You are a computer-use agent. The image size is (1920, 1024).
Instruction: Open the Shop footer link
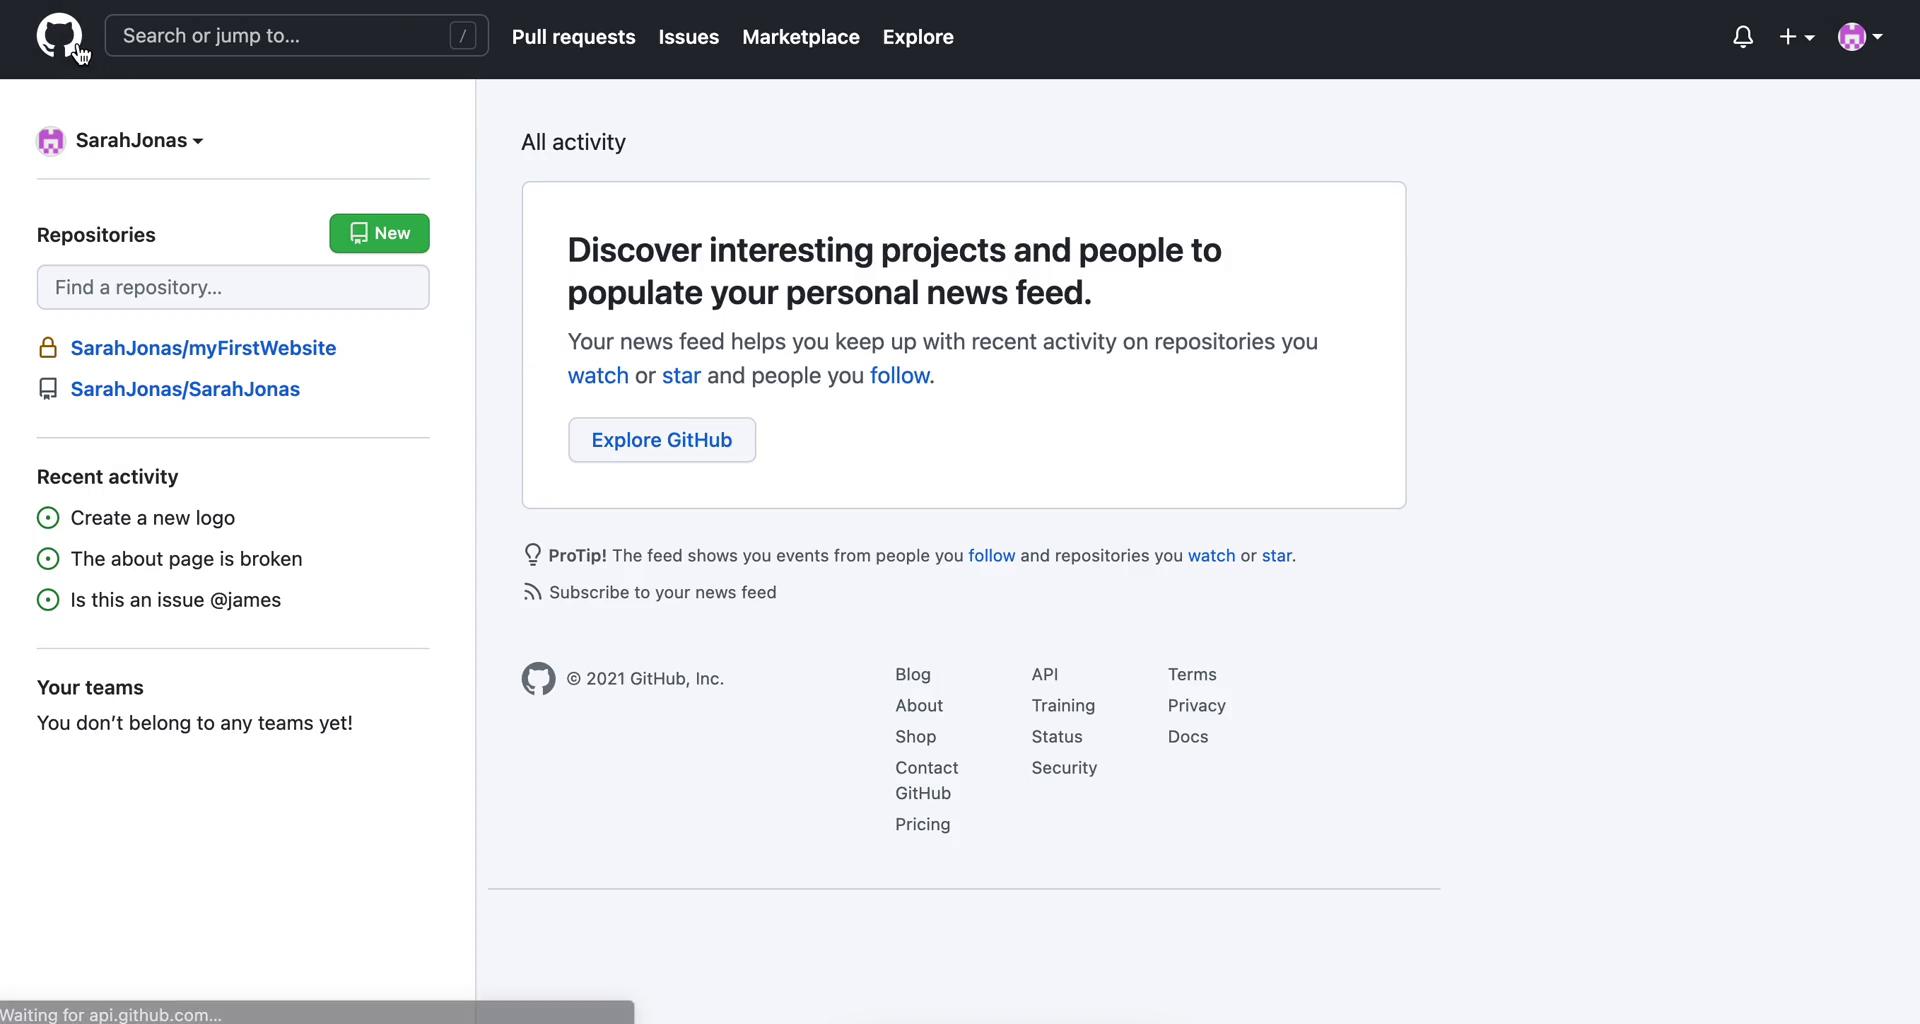pyautogui.click(x=916, y=737)
